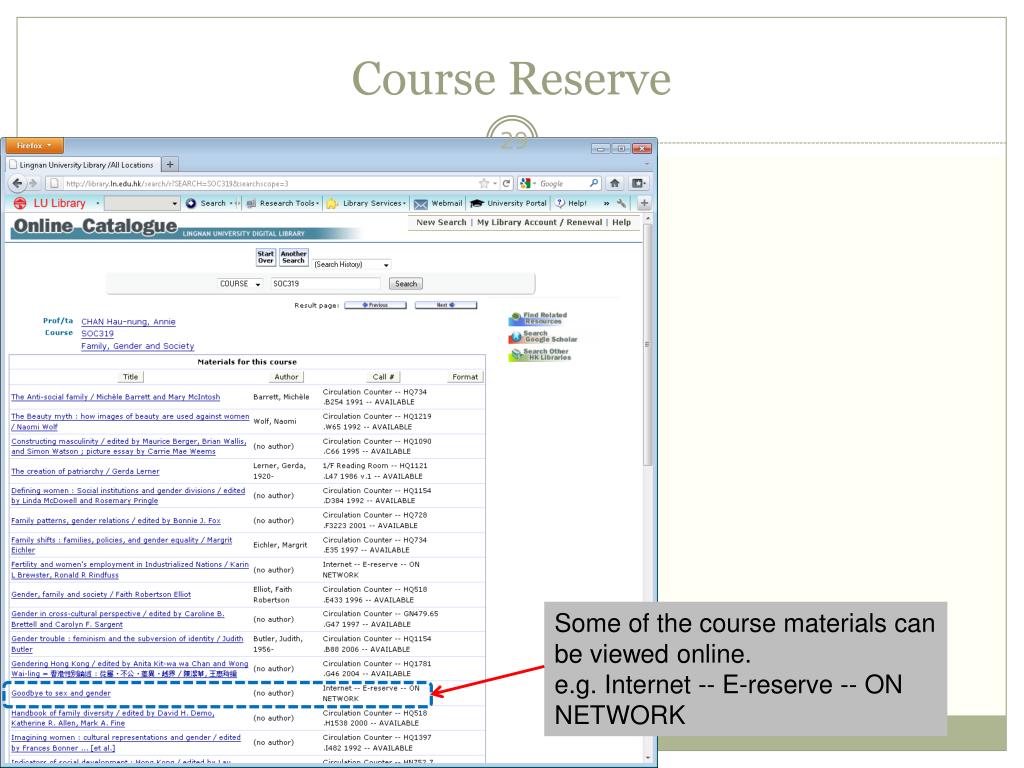Open the Search History dropdown

(x=352, y=264)
